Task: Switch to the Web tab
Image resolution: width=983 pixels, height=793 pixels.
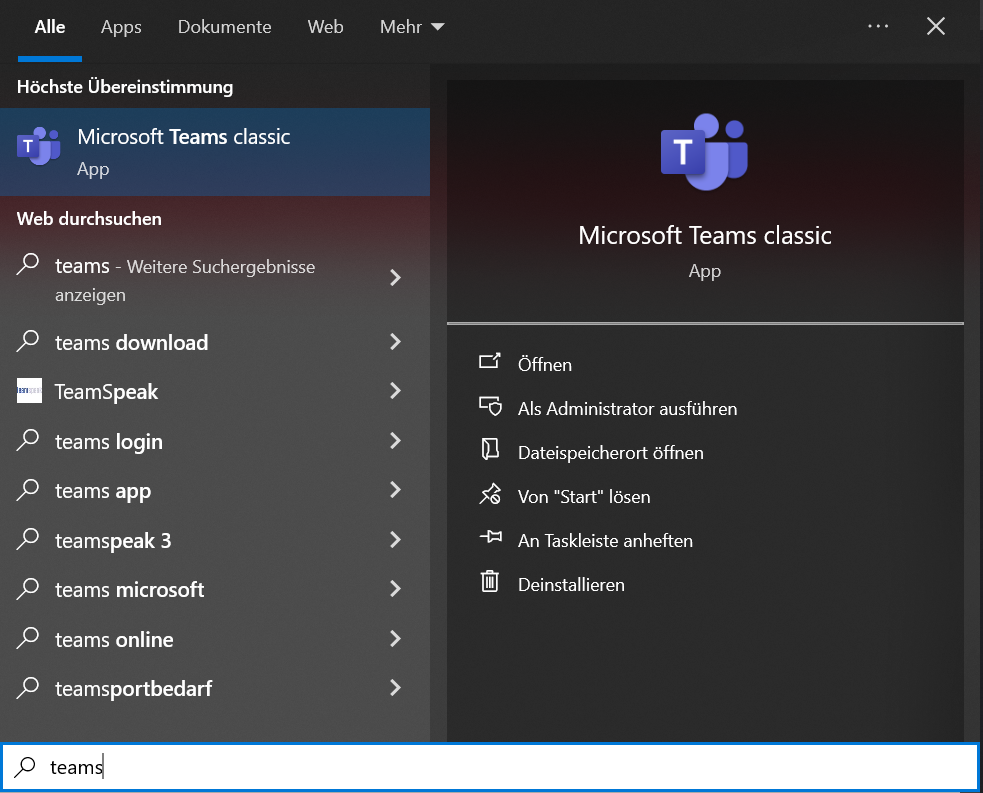Action: coord(325,27)
